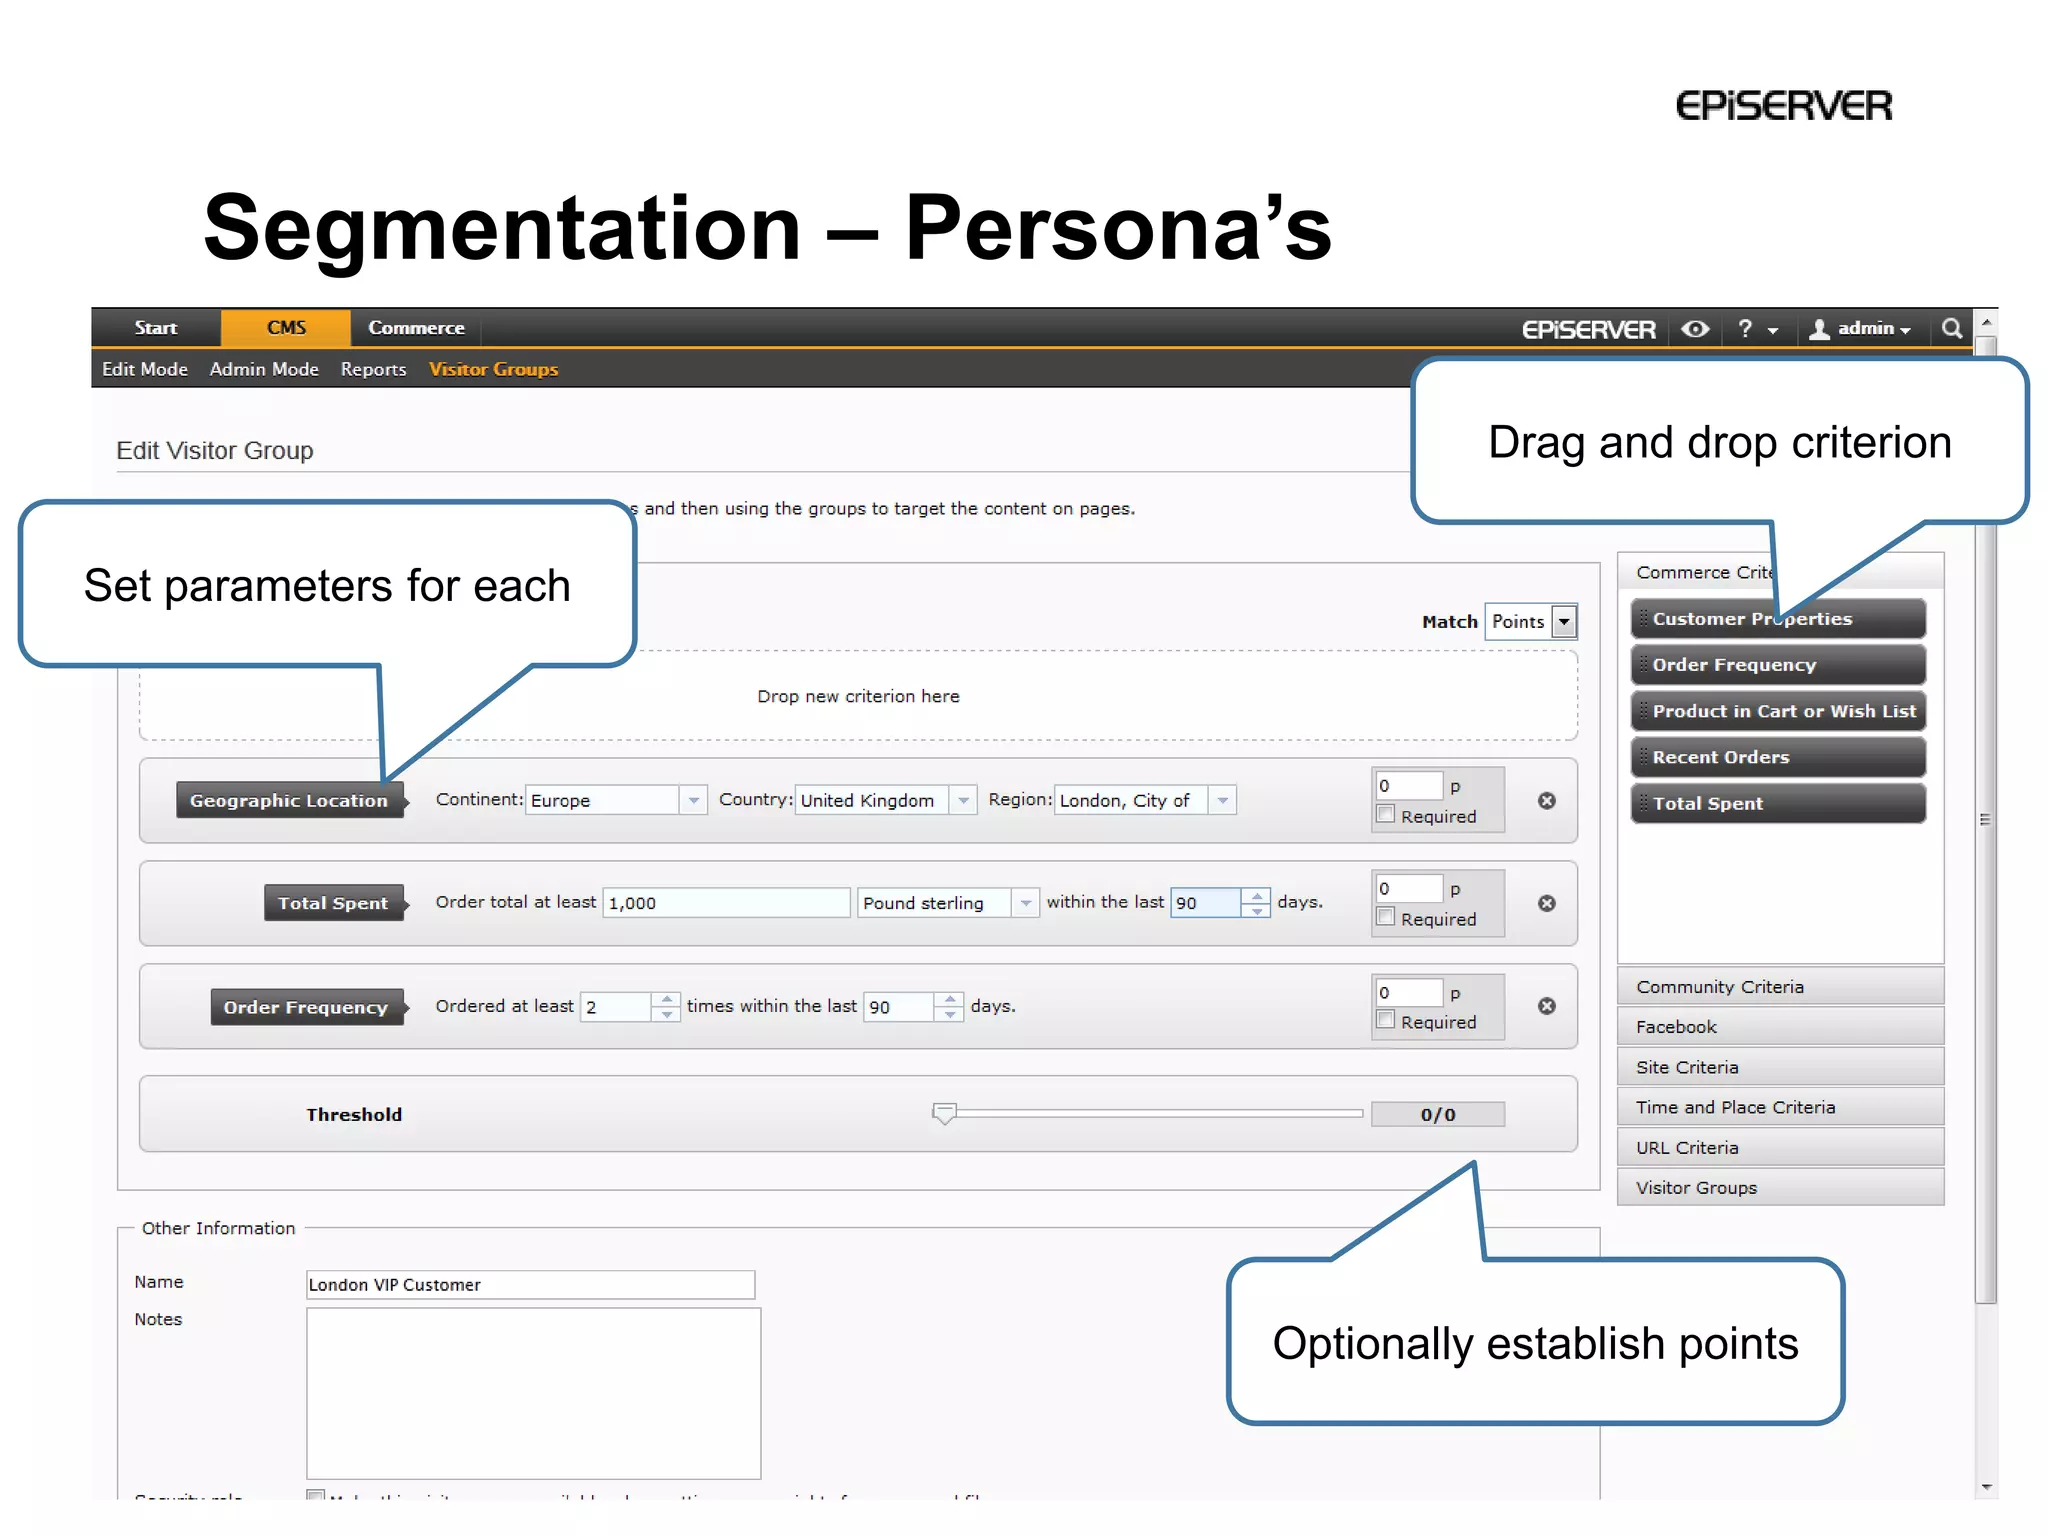
Task: Select the Total Spent sidebar criterion
Action: pos(1778,803)
